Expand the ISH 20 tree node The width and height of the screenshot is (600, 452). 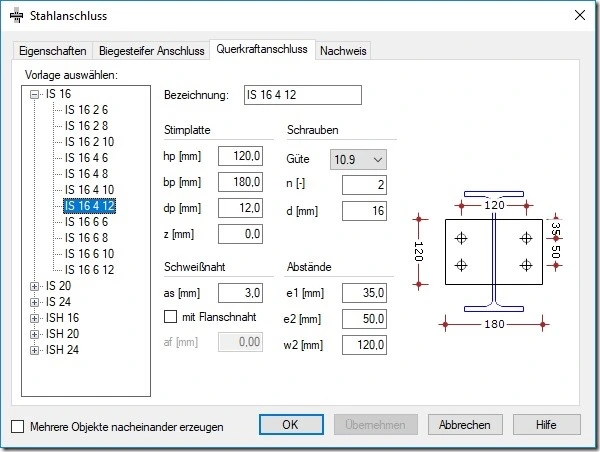(34, 335)
